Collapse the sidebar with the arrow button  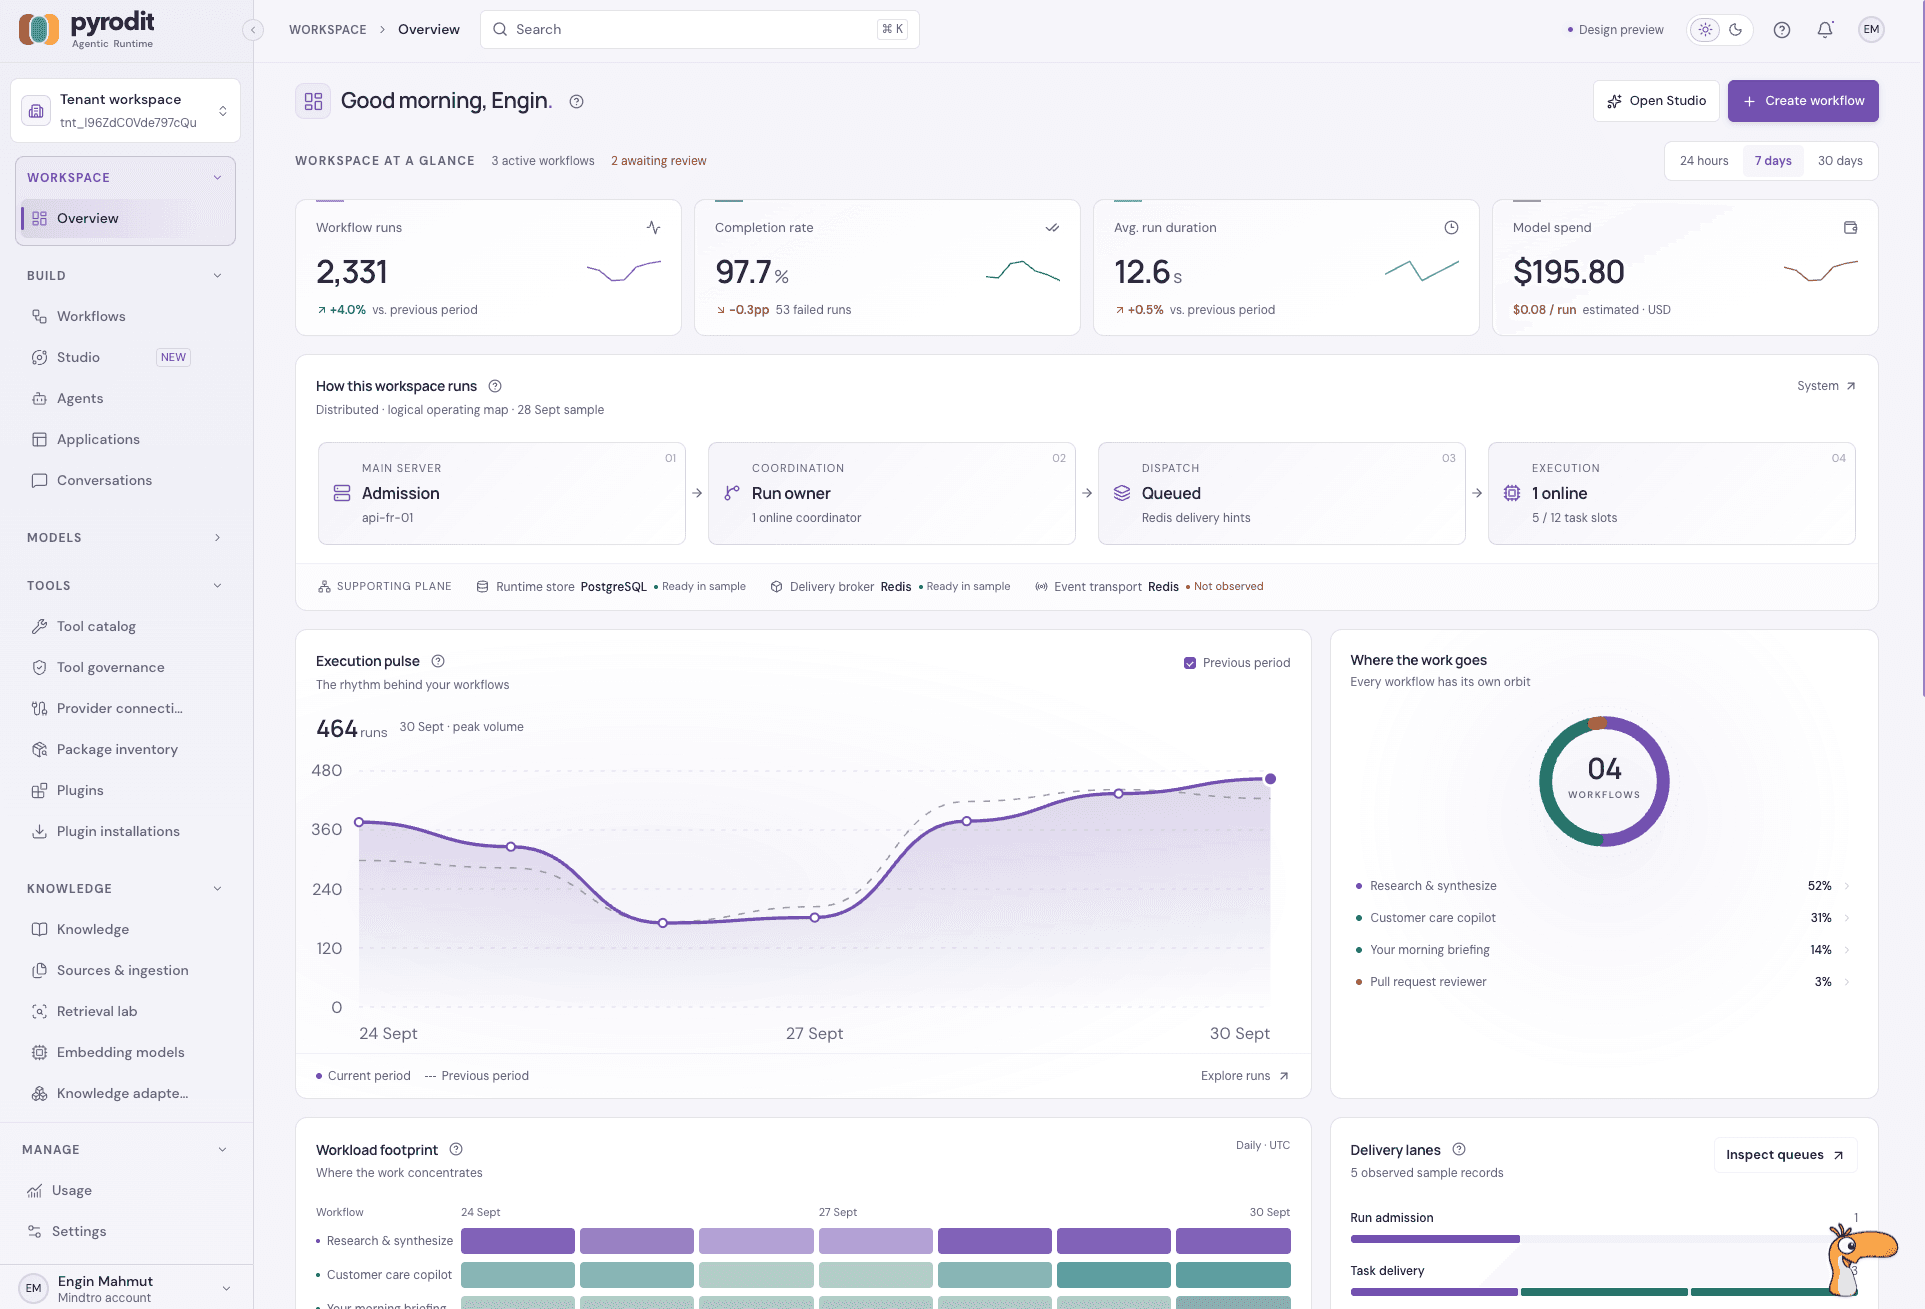(253, 30)
